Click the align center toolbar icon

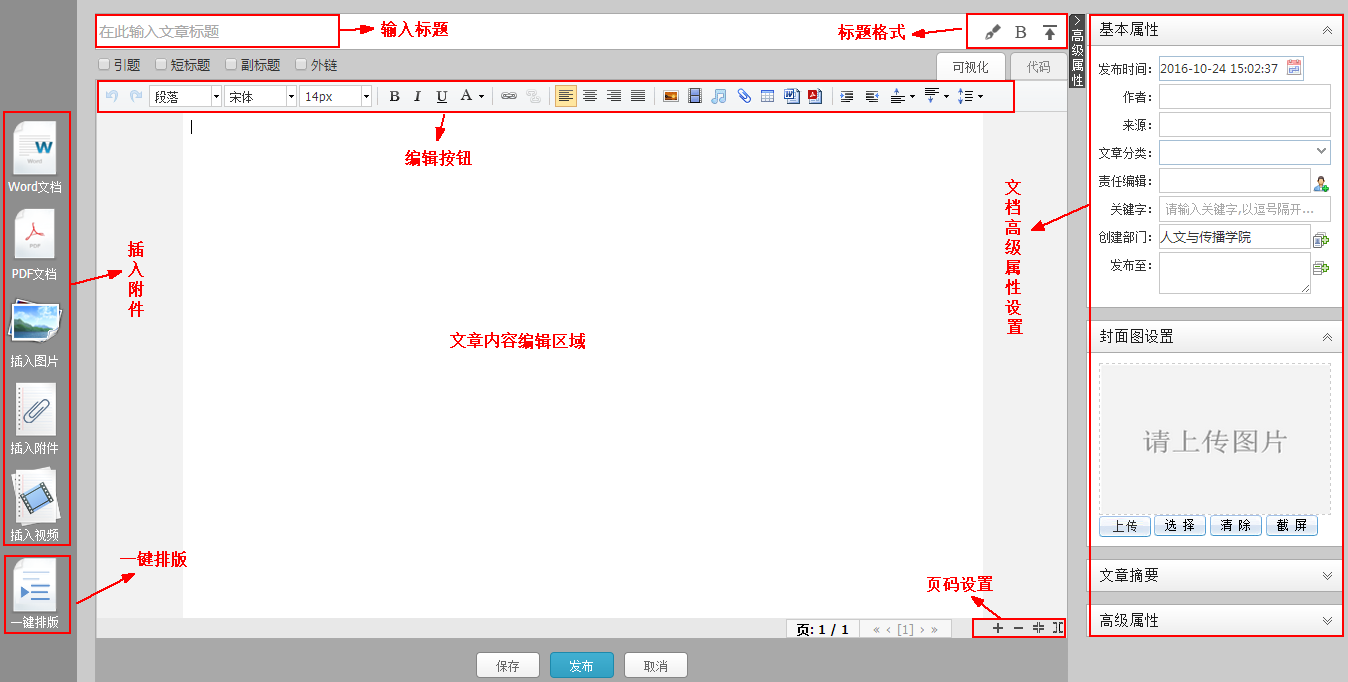click(x=590, y=96)
